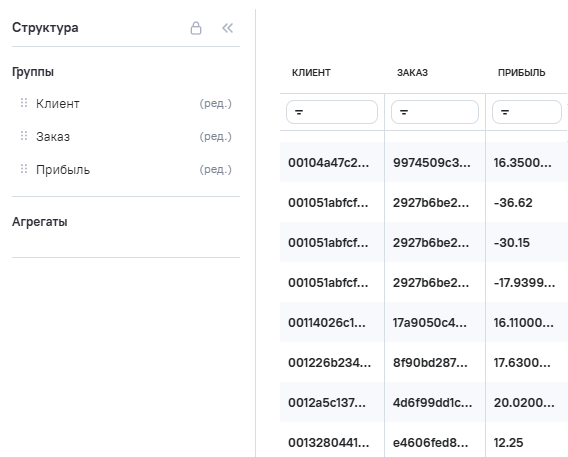The width and height of the screenshot is (568, 457).
Task: Open (ред.) link for Прибыль group
Action: [x=216, y=169]
